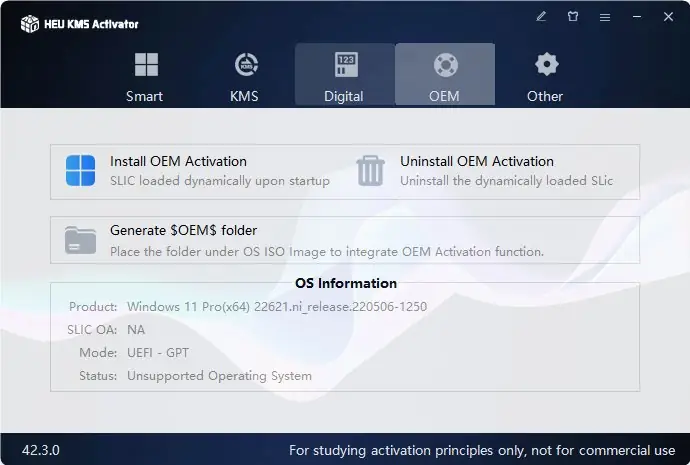Screen dimensions: 690x465
Task: Click the 'For studying activation principles only' notice
Action: pos(482,450)
